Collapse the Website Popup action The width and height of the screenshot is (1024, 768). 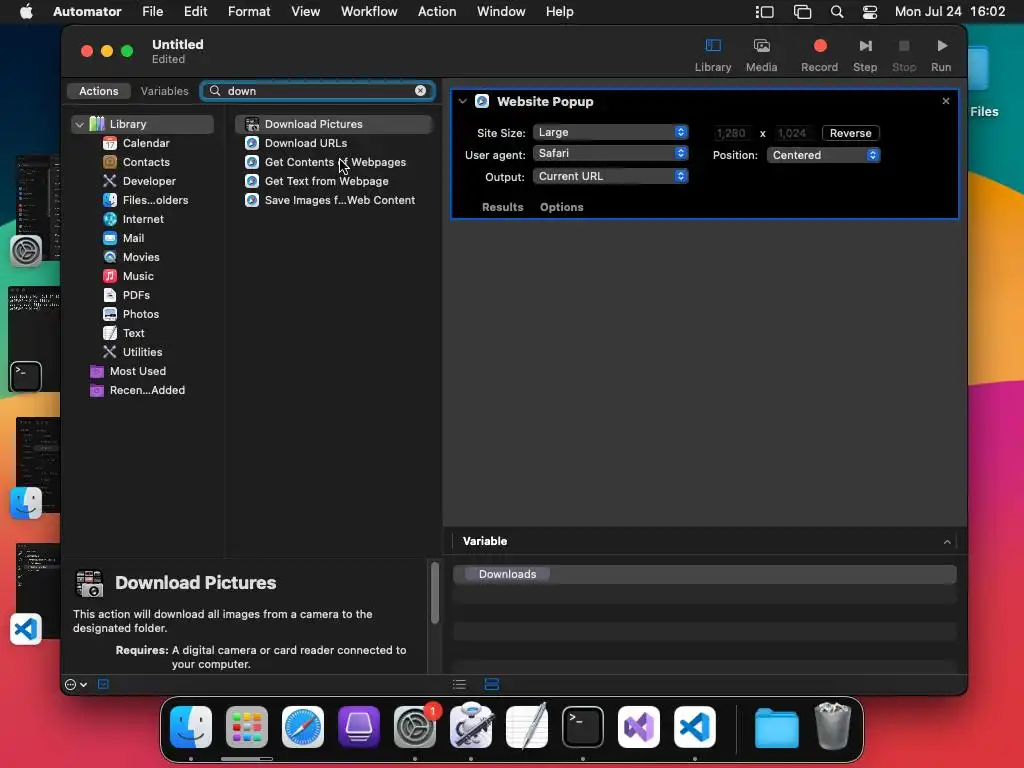(x=462, y=101)
